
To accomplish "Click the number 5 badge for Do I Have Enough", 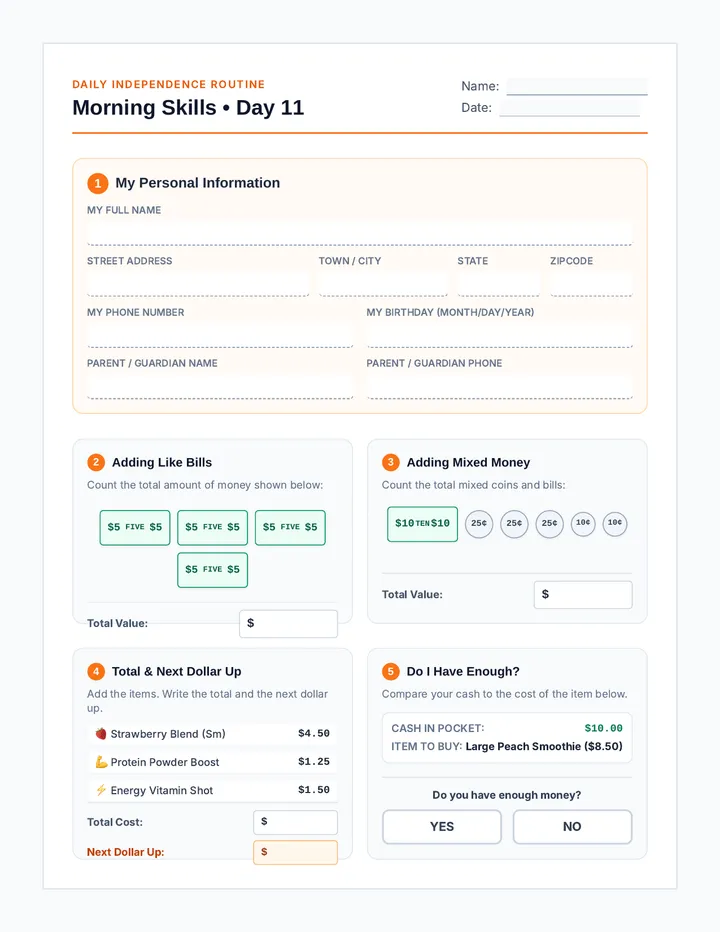I will 391,671.
